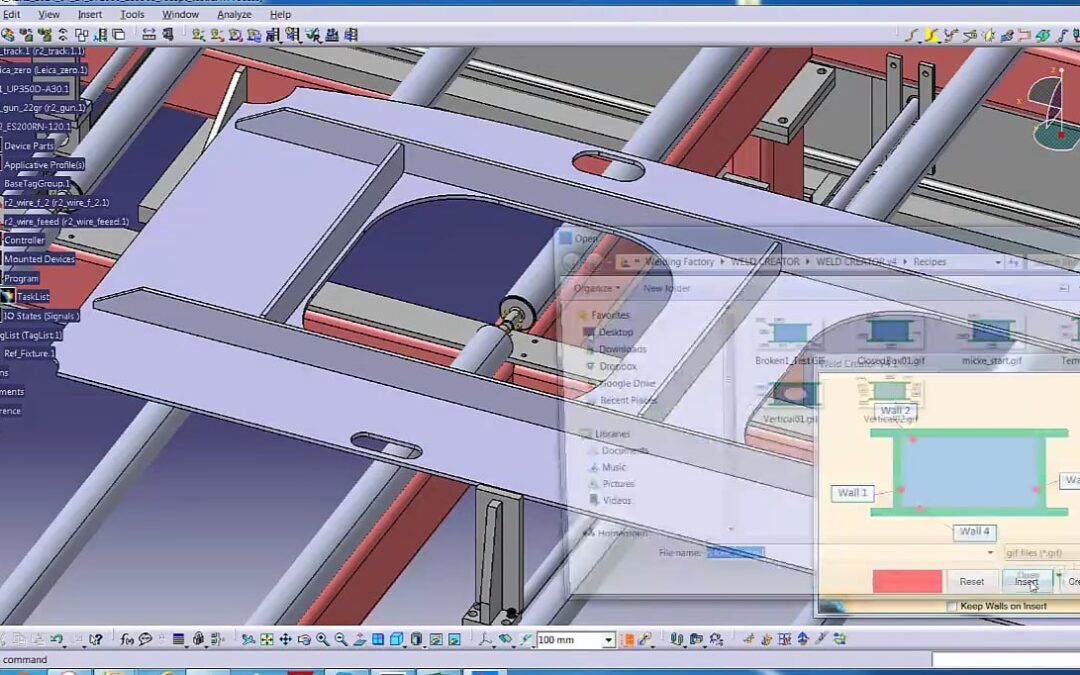The image size is (1080, 675).
Task: Click the Insert button in Weld Creator
Action: coord(1026,581)
